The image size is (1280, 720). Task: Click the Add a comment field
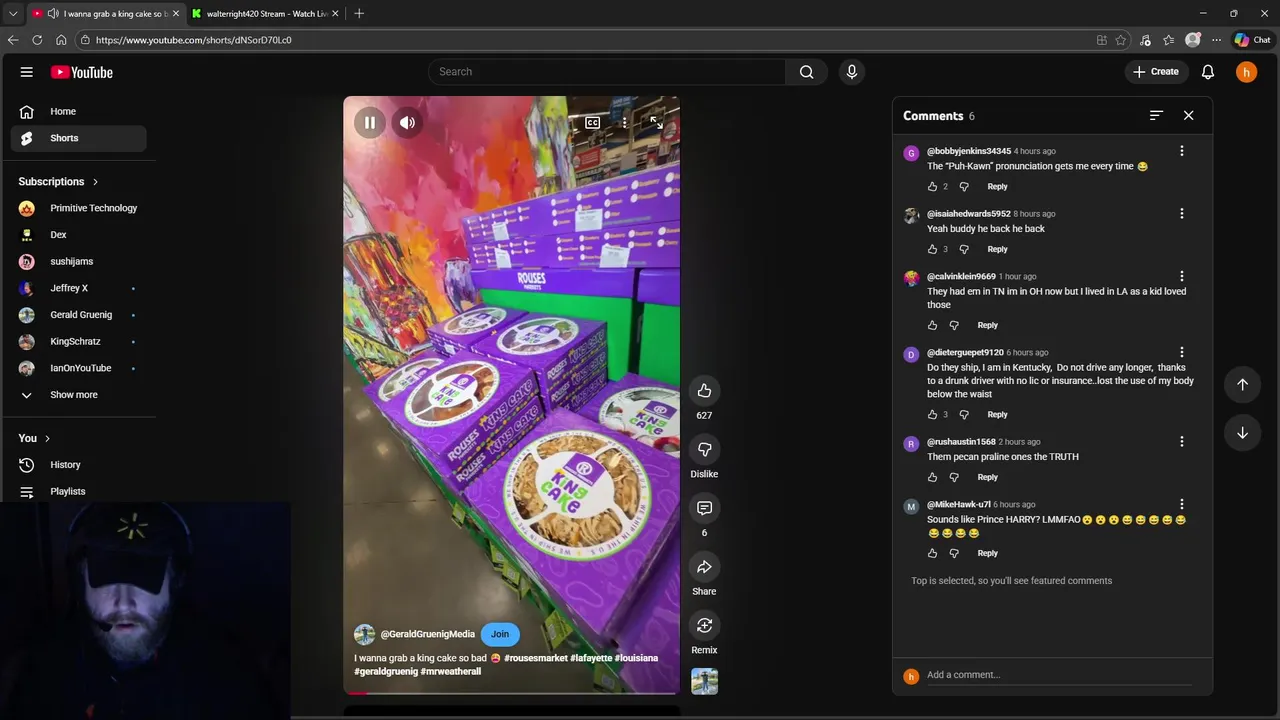coord(1058,675)
